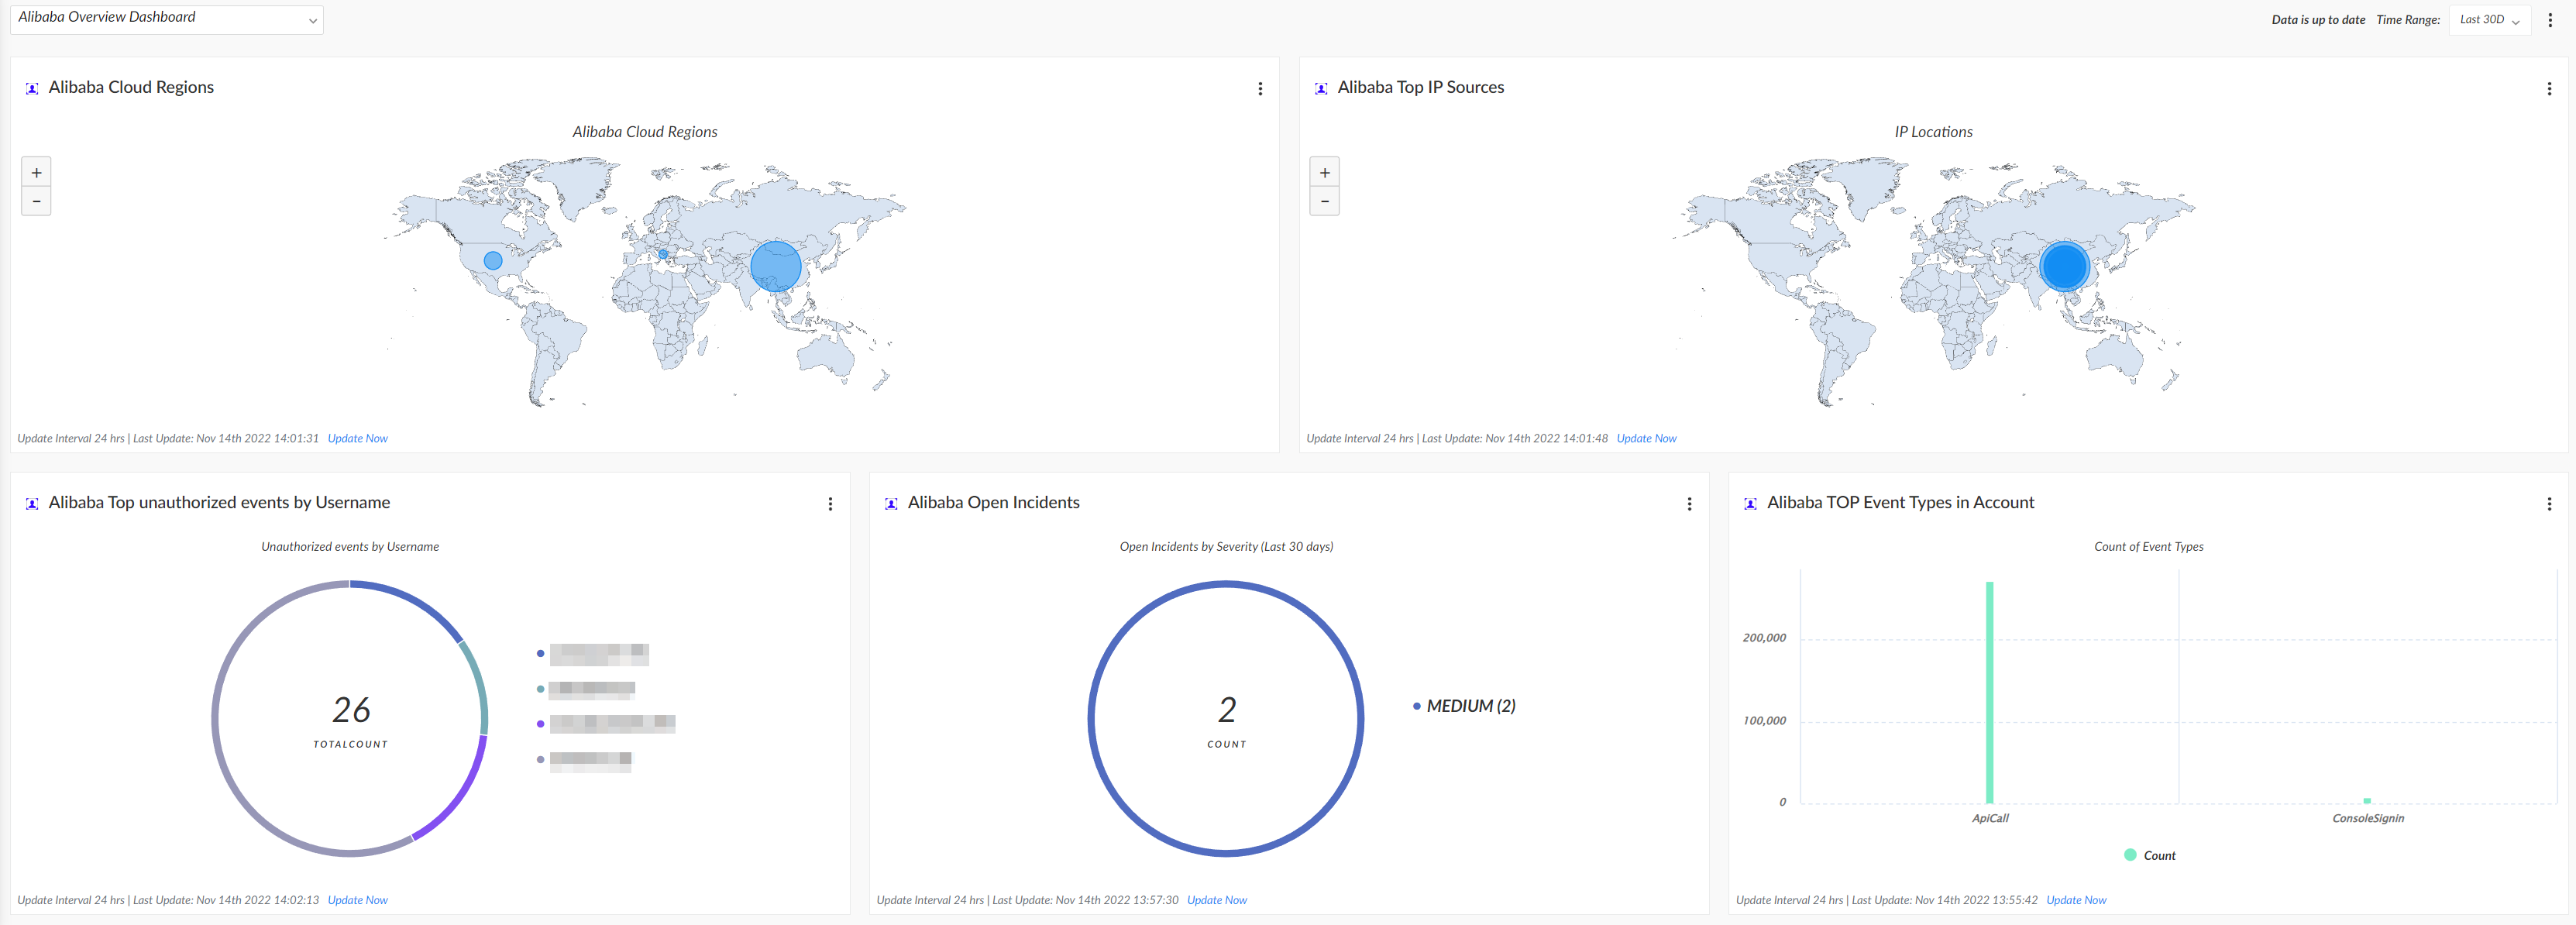Image resolution: width=2576 pixels, height=925 pixels.
Task: Click Update Now in the Top IP Sources widget
Action: point(1646,438)
